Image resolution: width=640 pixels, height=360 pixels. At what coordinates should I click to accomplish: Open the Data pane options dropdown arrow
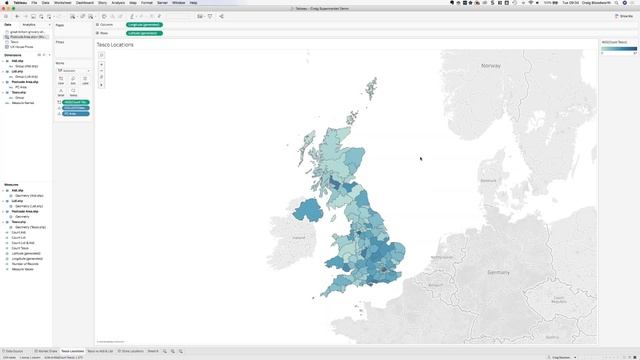(x=49, y=24)
